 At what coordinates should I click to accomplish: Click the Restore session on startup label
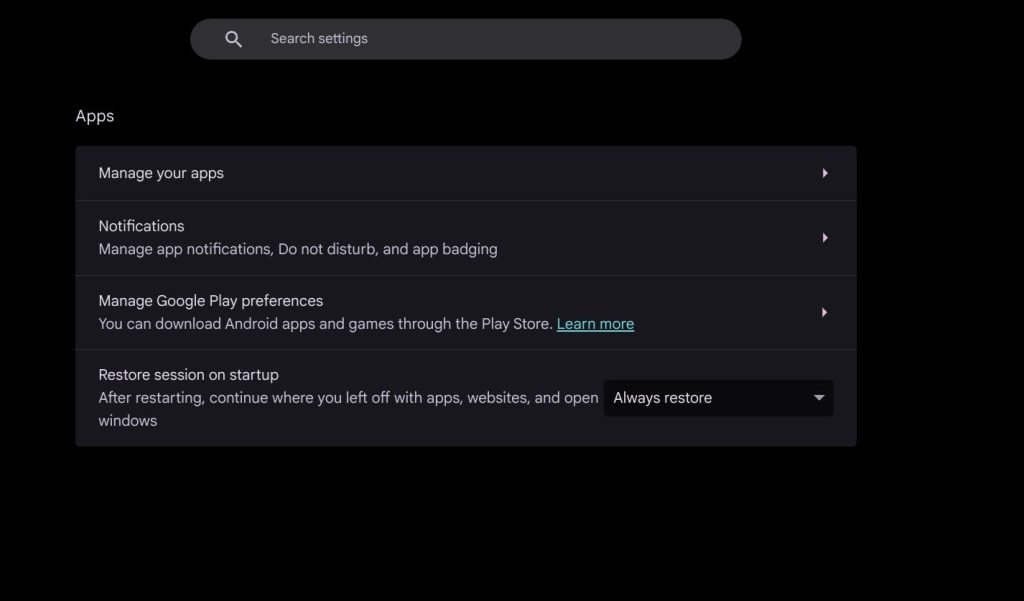coord(188,375)
